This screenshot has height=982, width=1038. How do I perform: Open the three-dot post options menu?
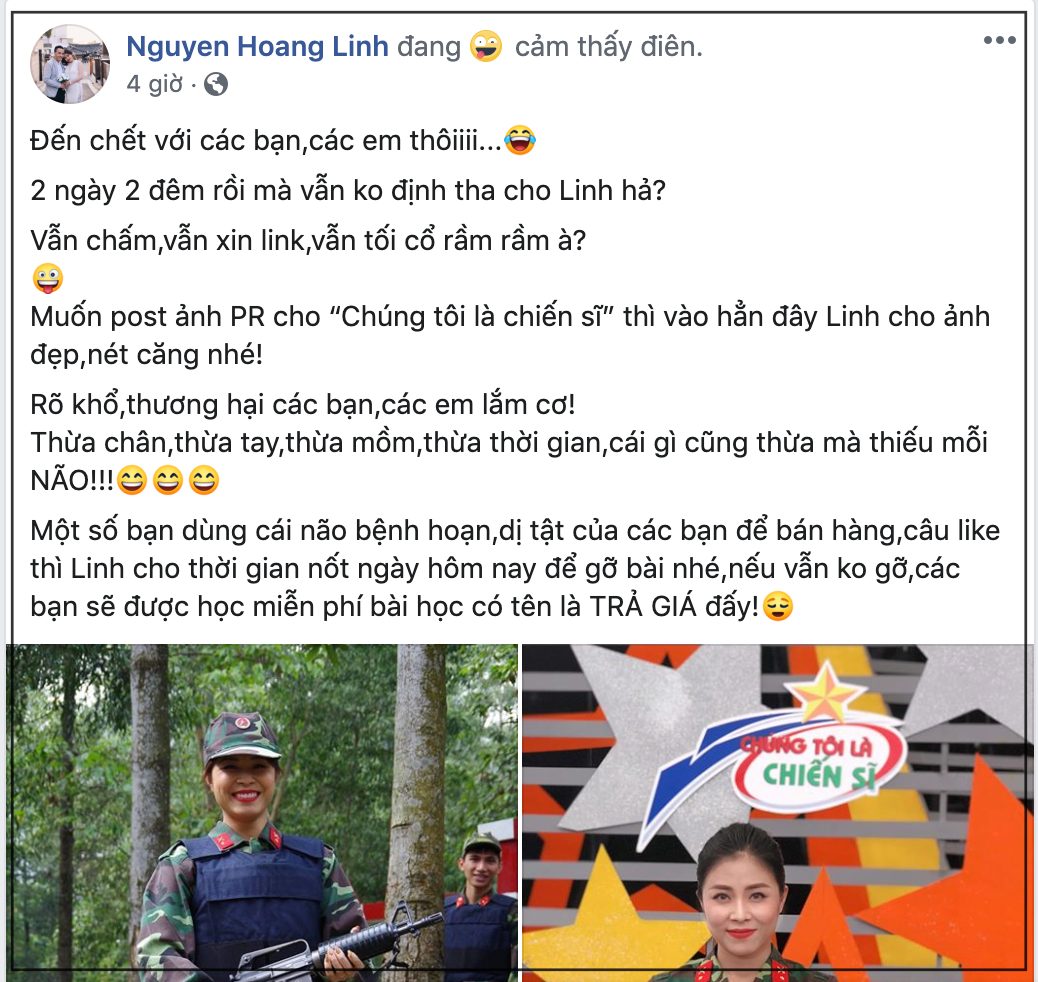[x=999, y=40]
